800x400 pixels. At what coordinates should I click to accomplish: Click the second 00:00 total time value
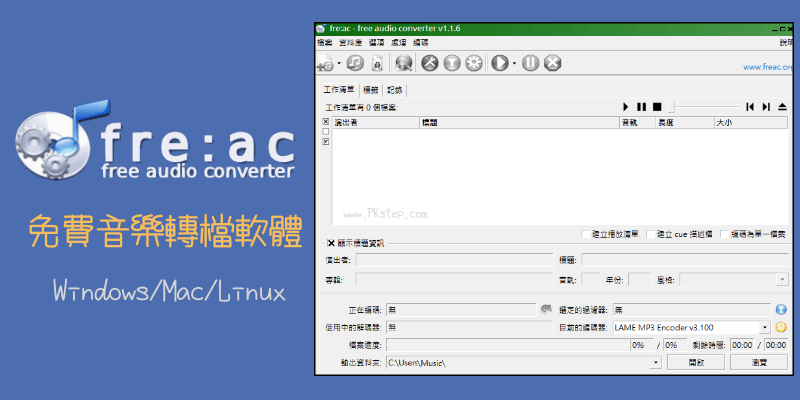(776, 345)
